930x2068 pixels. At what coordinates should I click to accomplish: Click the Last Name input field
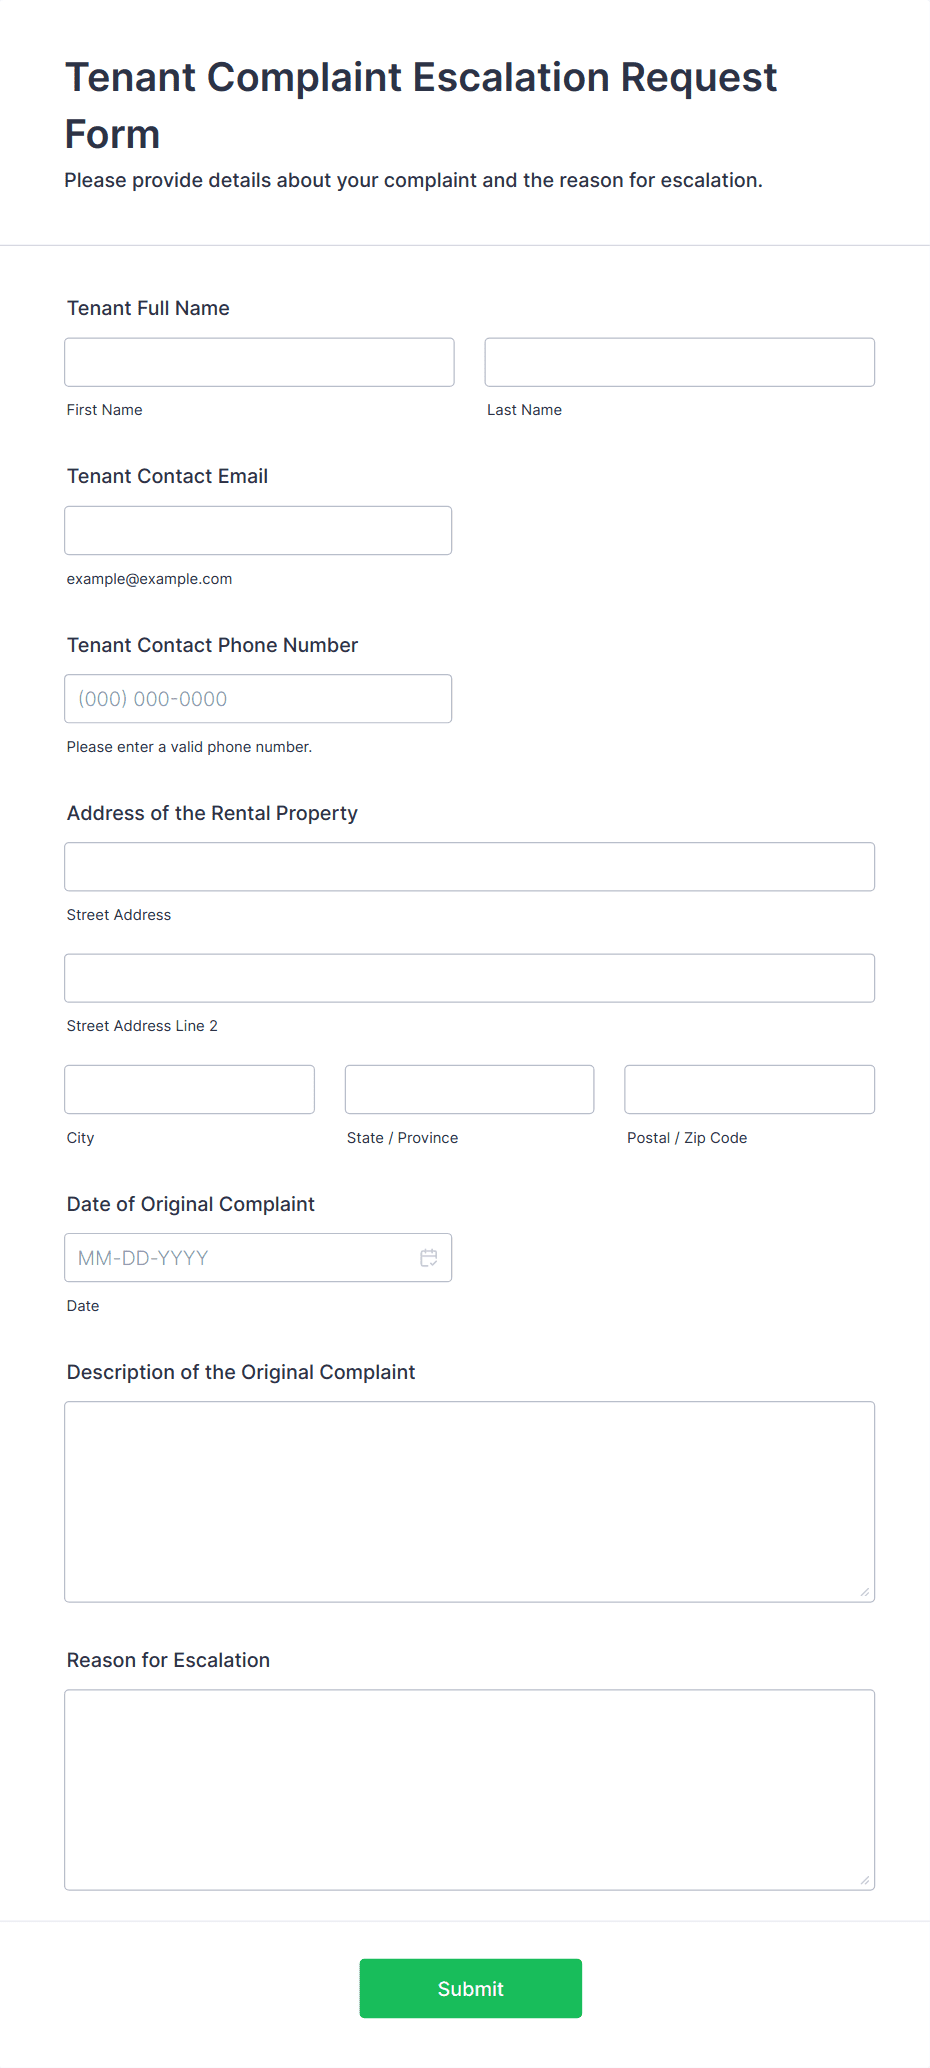[x=680, y=362]
